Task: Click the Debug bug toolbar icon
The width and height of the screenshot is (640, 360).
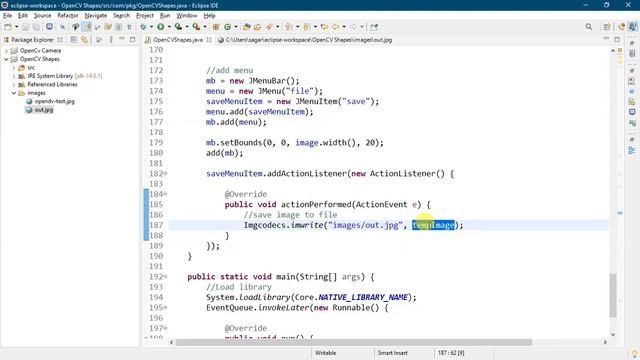Action: pos(143,27)
